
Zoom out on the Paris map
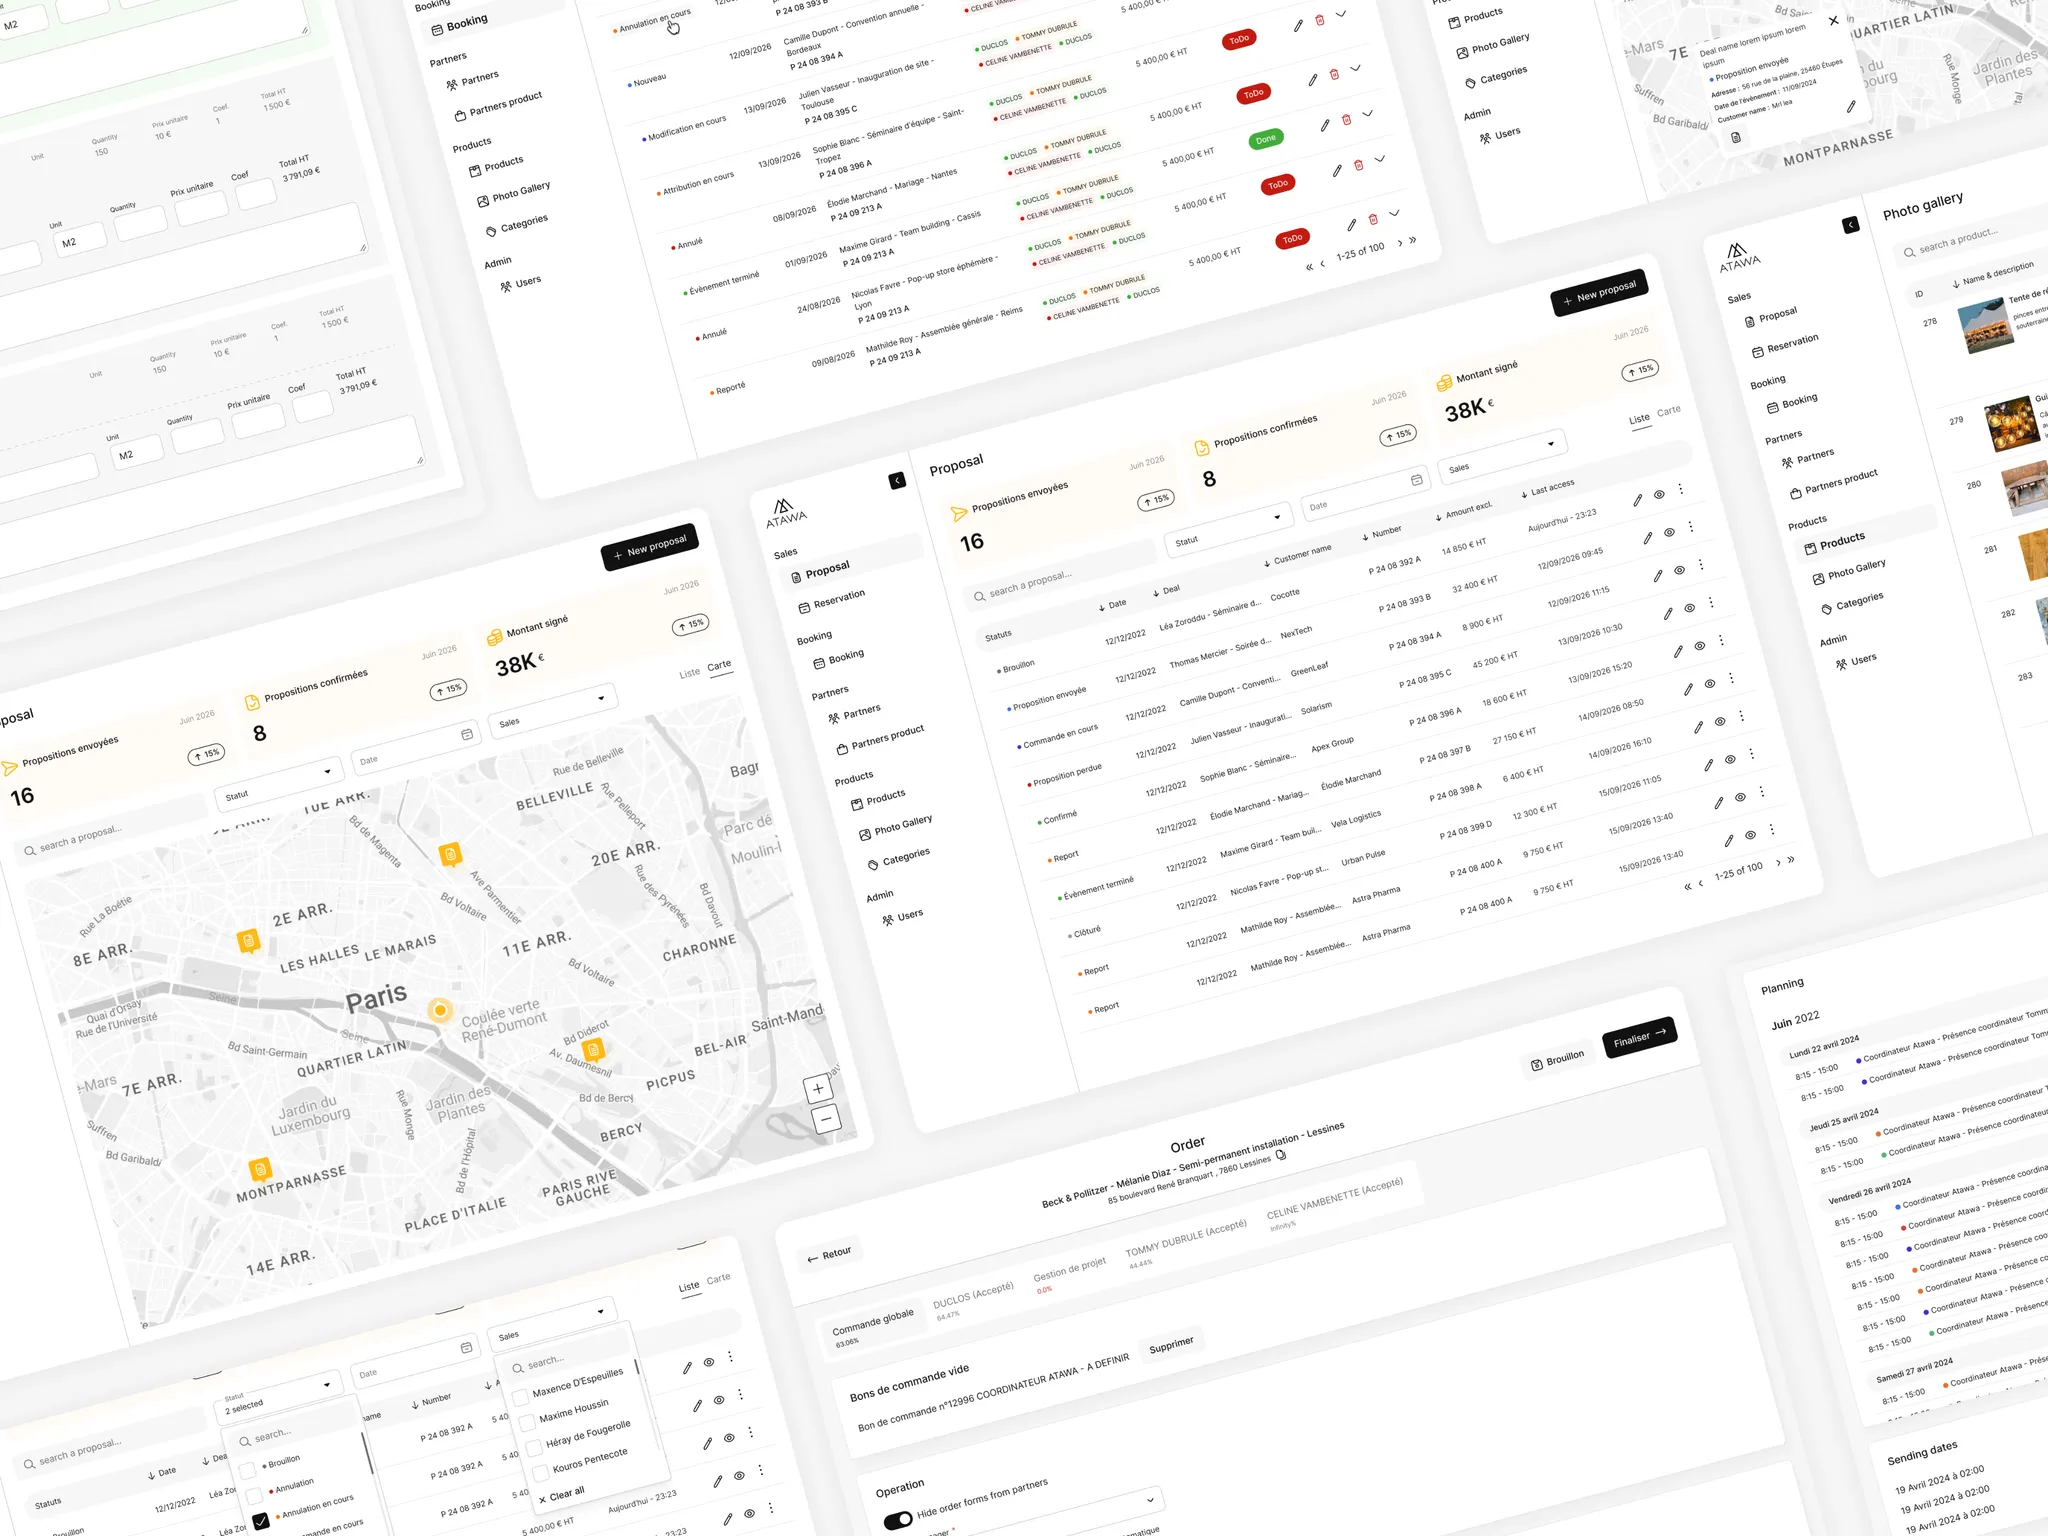coord(825,1119)
